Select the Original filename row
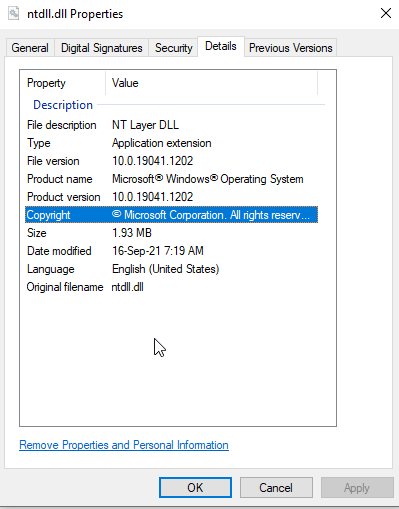 [172, 287]
